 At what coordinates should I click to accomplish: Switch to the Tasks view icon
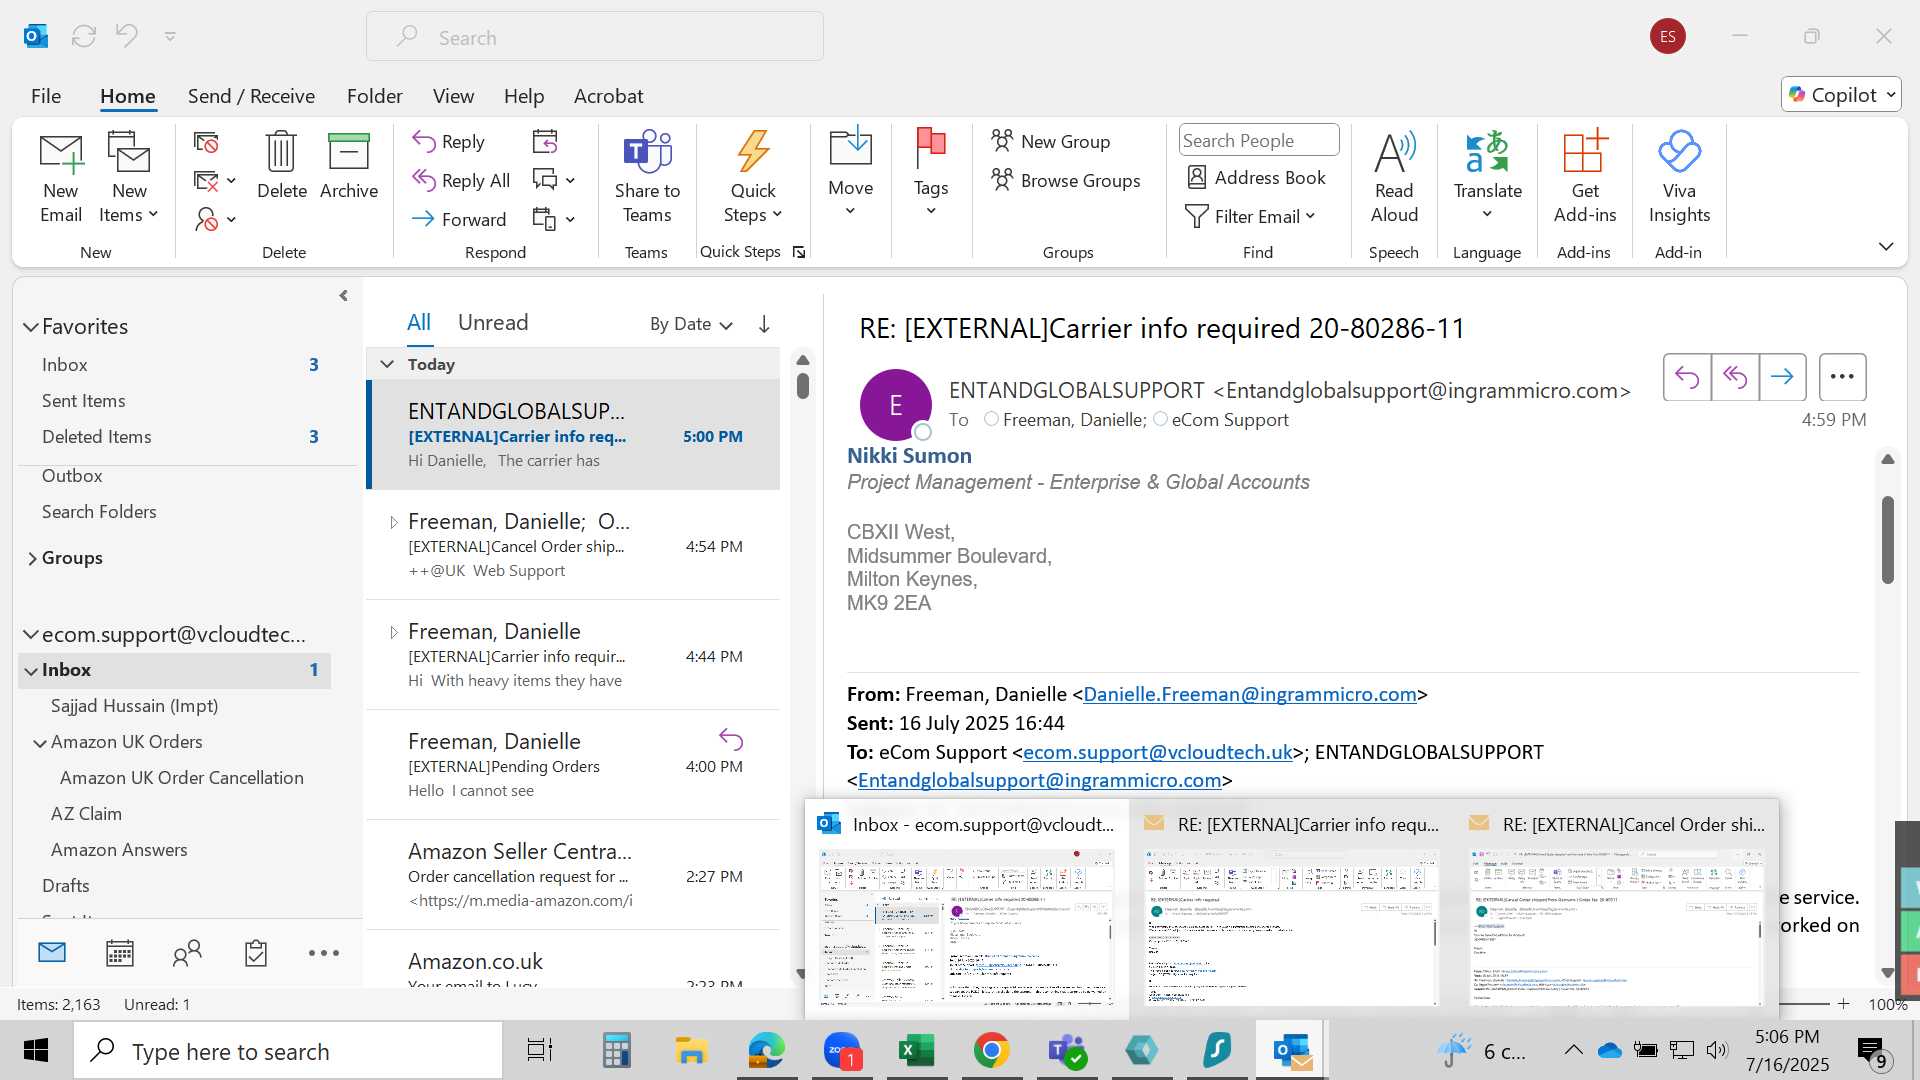pyautogui.click(x=256, y=953)
